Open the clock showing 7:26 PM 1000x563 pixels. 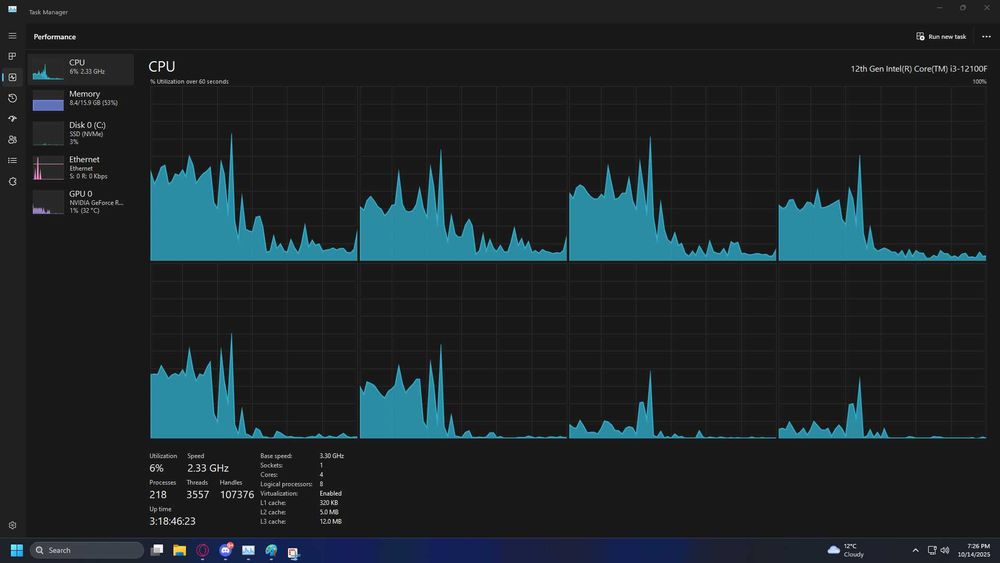974,550
